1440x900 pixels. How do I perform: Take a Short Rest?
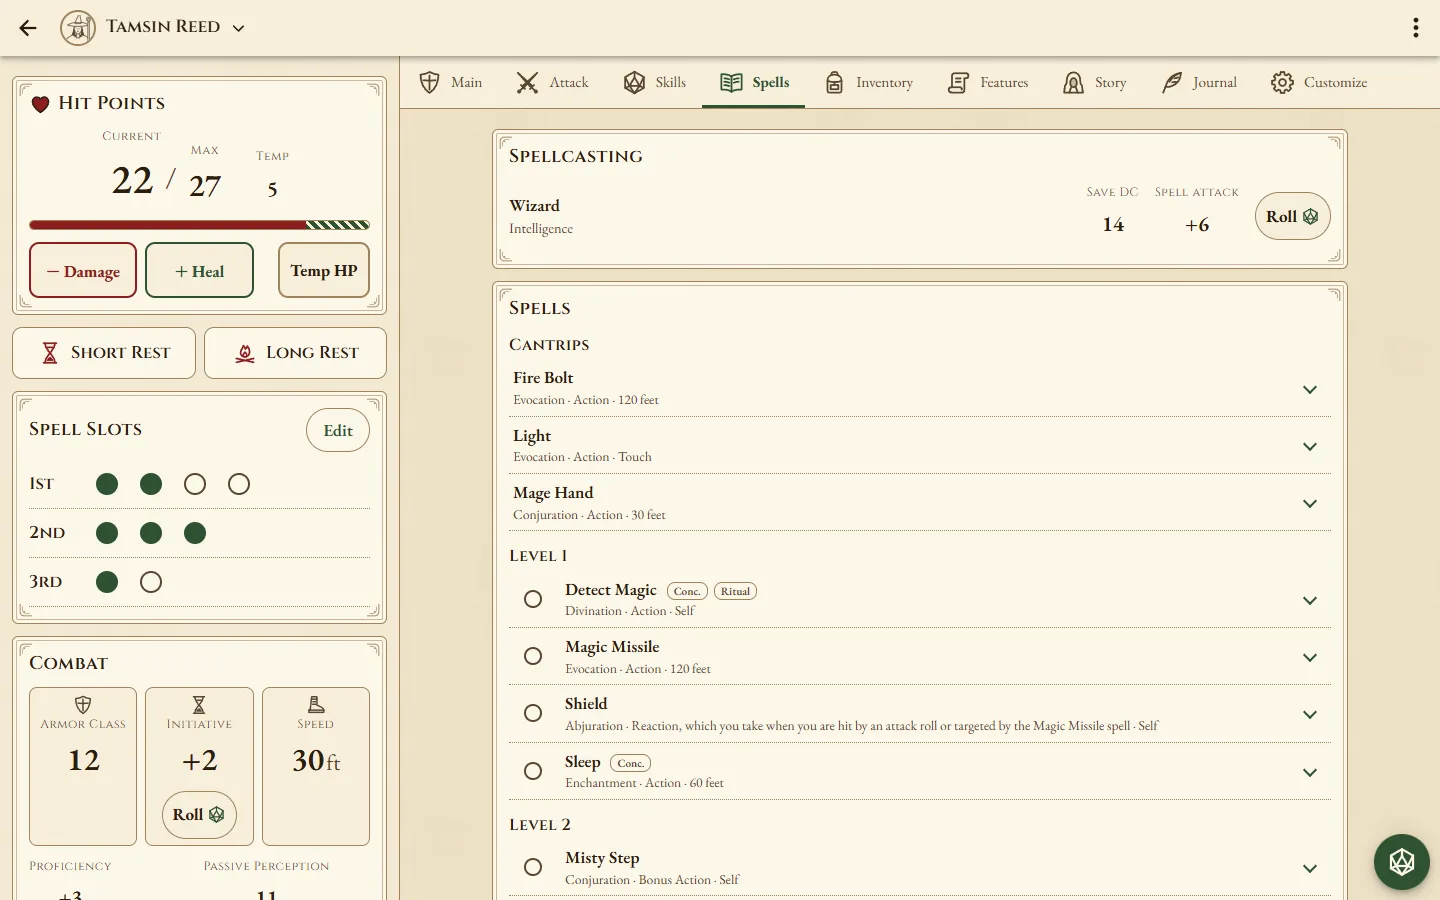(x=104, y=353)
